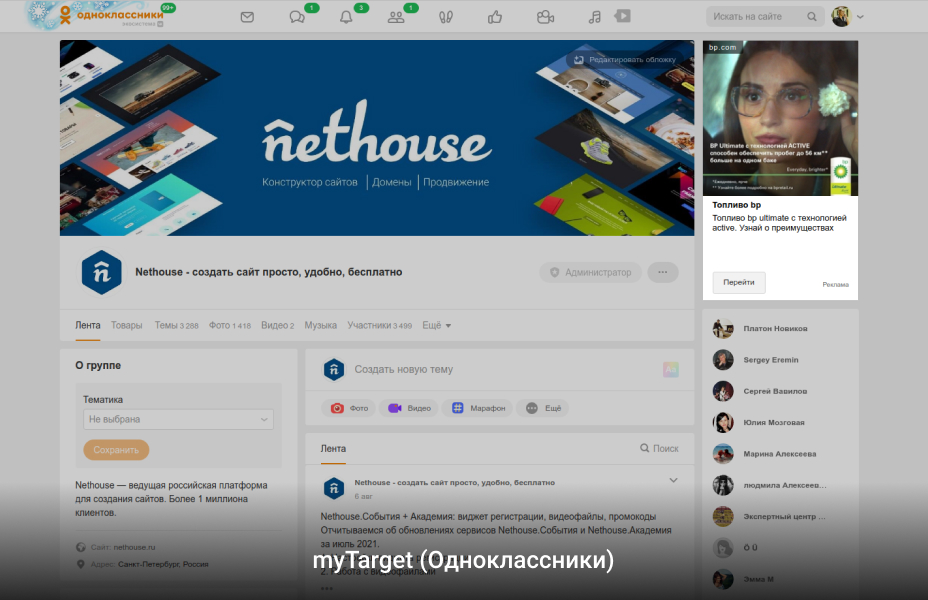Click the bp fuel ad image
Screen dimensions: 928x600
[780, 118]
